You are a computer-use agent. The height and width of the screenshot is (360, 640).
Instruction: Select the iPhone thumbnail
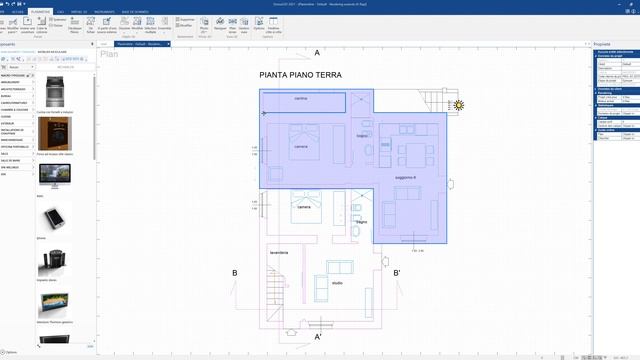coord(55,218)
